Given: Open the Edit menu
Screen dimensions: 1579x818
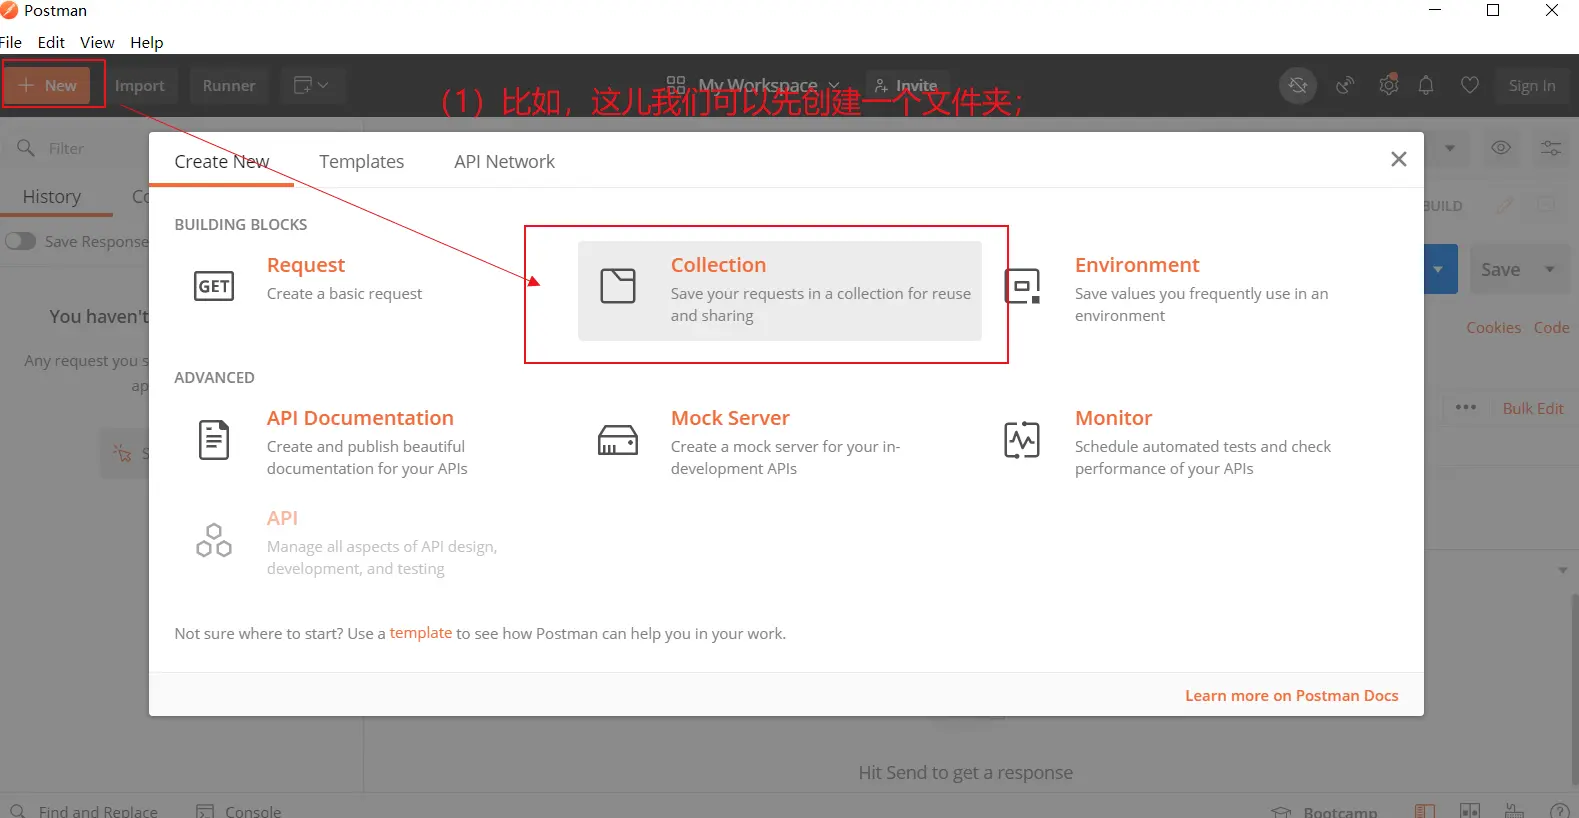Looking at the screenshot, I should click(x=51, y=42).
